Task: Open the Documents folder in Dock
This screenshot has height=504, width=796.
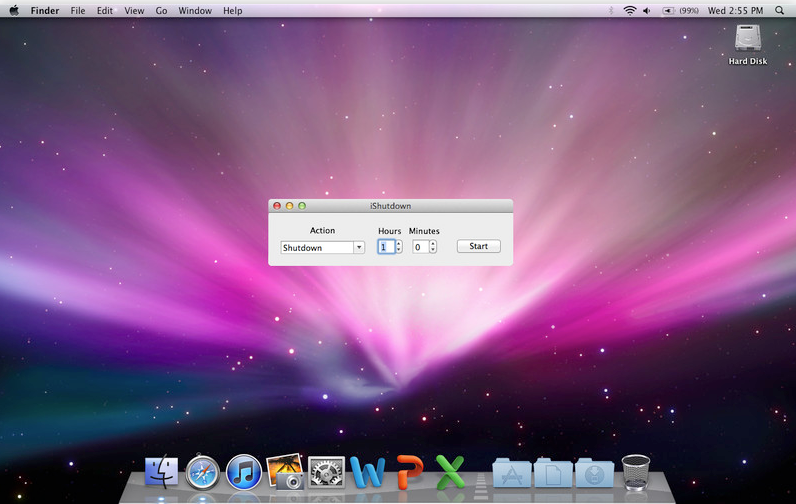Action: [x=553, y=473]
